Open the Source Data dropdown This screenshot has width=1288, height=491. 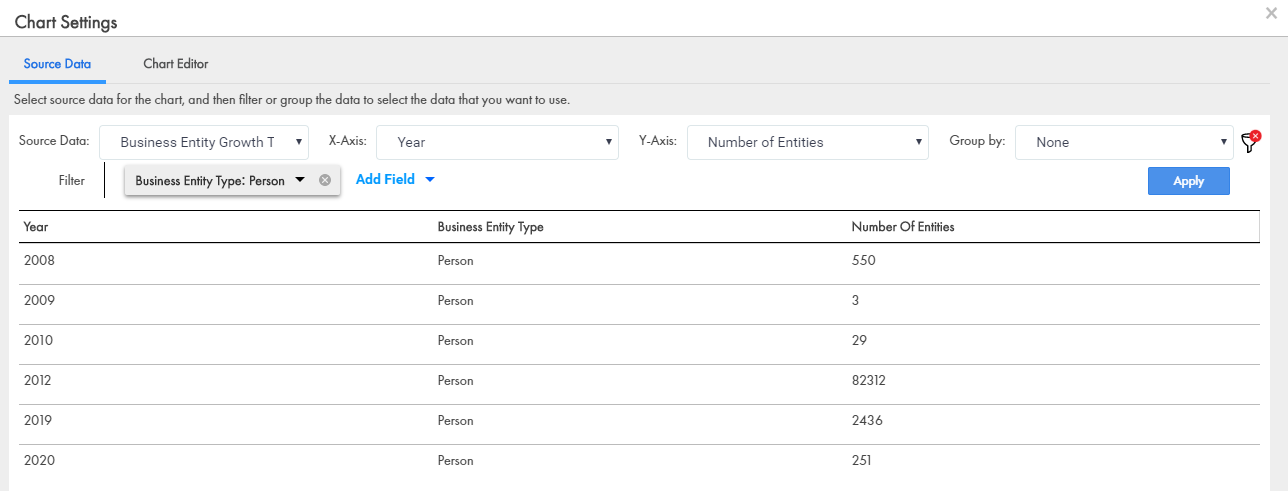click(204, 142)
